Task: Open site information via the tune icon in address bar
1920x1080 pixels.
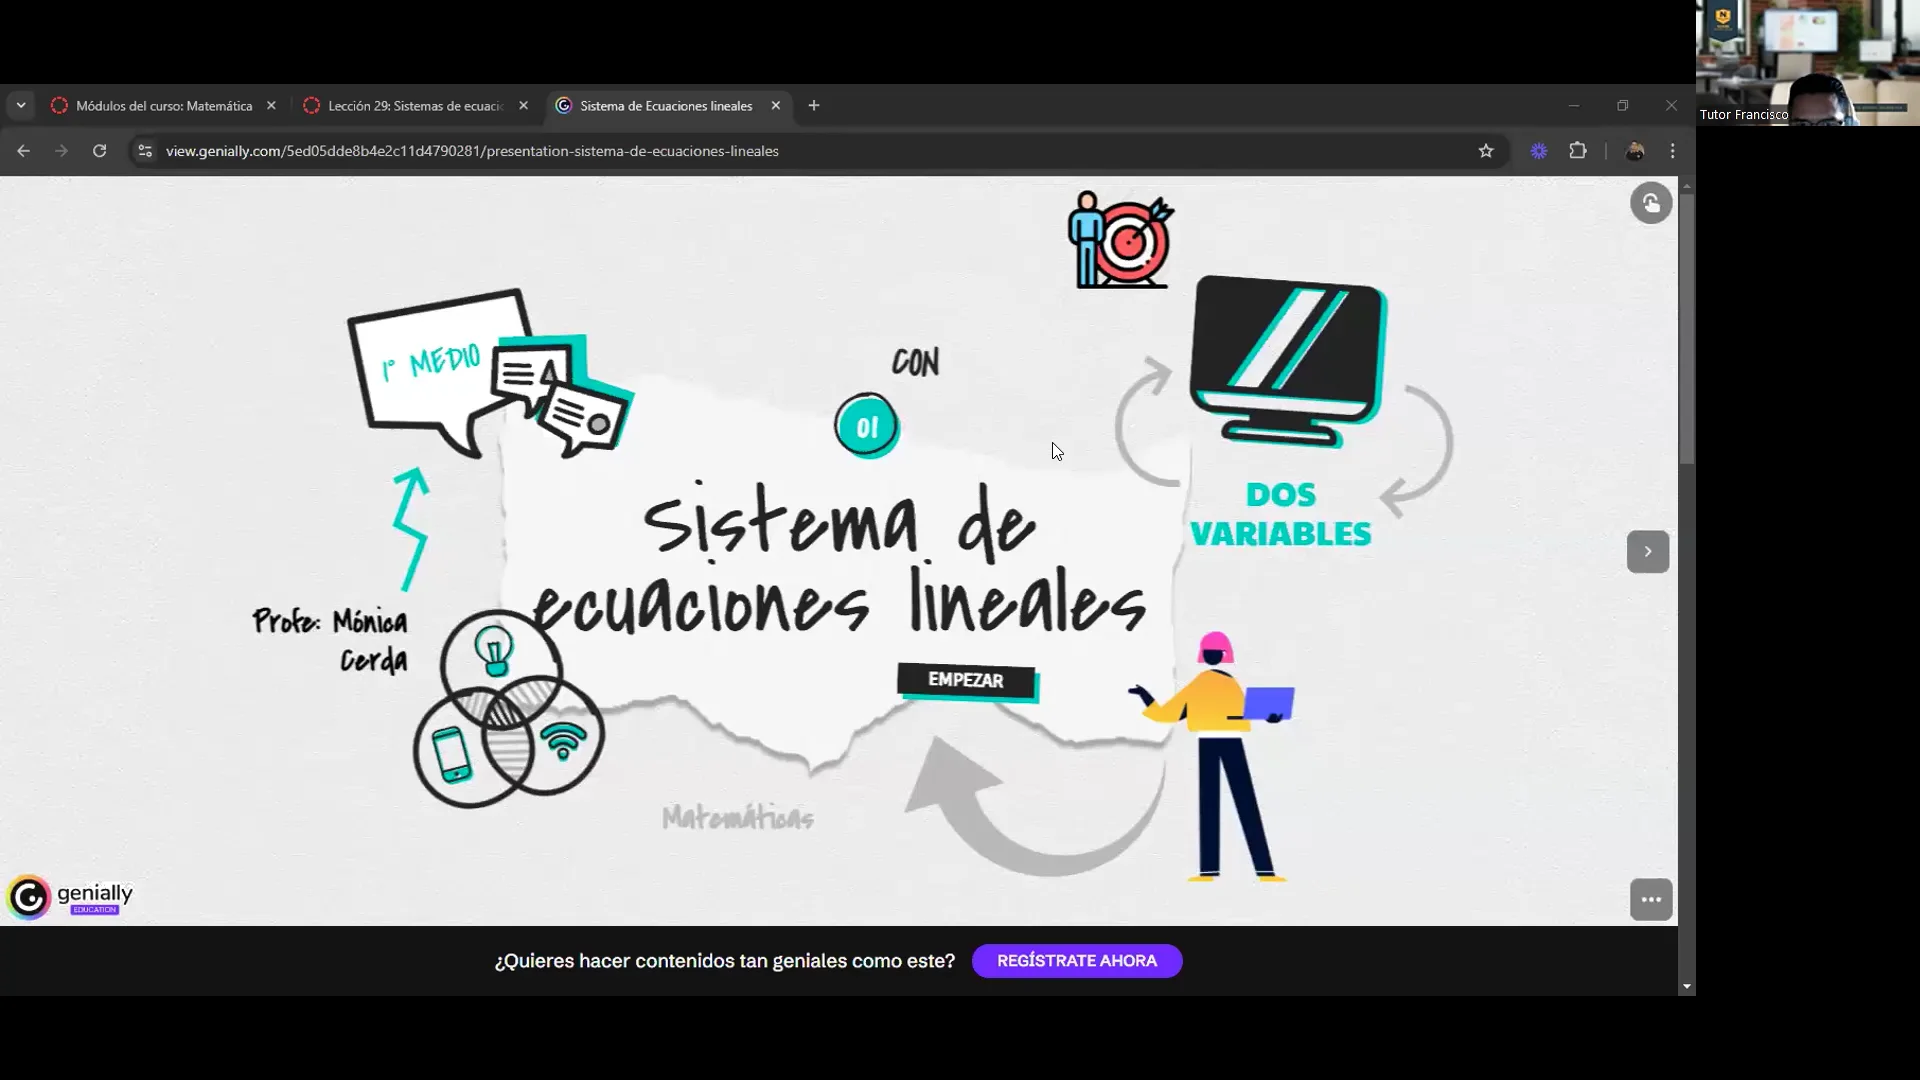Action: pos(144,151)
